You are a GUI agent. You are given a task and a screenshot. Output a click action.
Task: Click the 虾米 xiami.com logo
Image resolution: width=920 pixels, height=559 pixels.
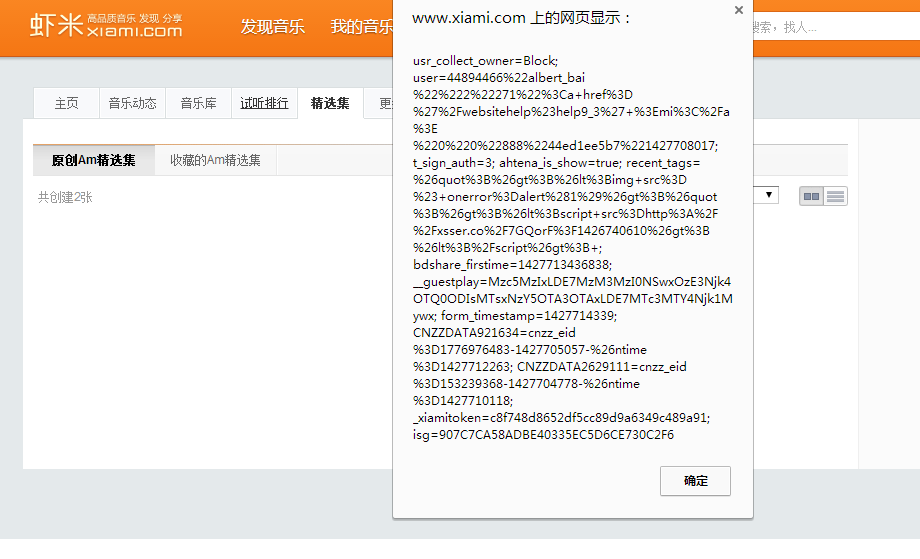click(x=106, y=25)
